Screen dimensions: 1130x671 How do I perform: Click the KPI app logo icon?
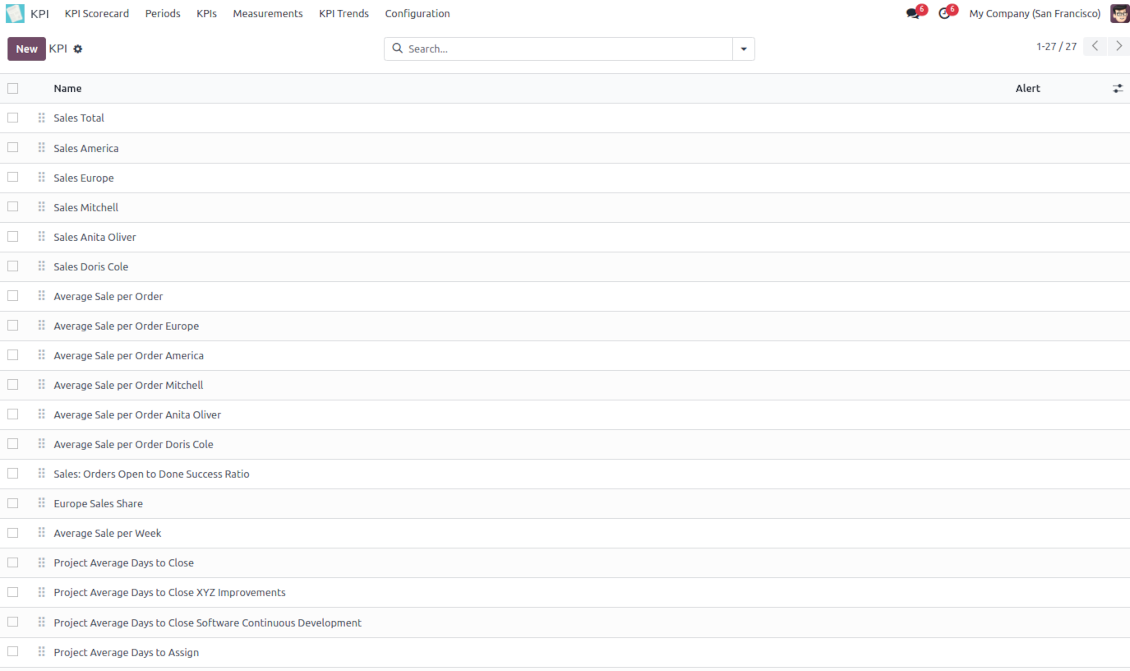pos(15,14)
